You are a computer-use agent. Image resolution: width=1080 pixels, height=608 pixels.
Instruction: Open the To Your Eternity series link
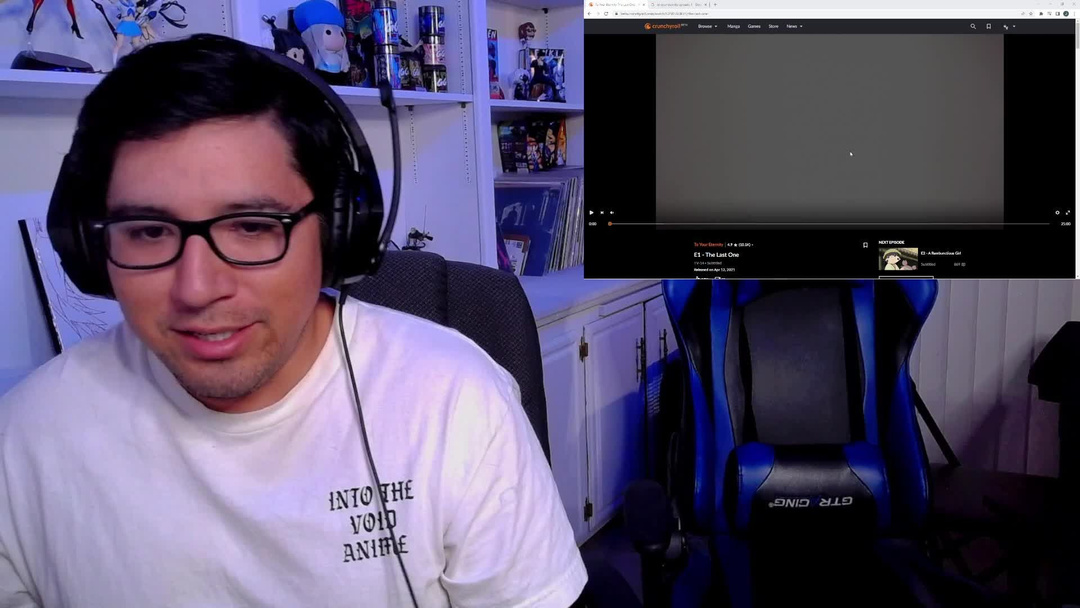click(x=708, y=244)
